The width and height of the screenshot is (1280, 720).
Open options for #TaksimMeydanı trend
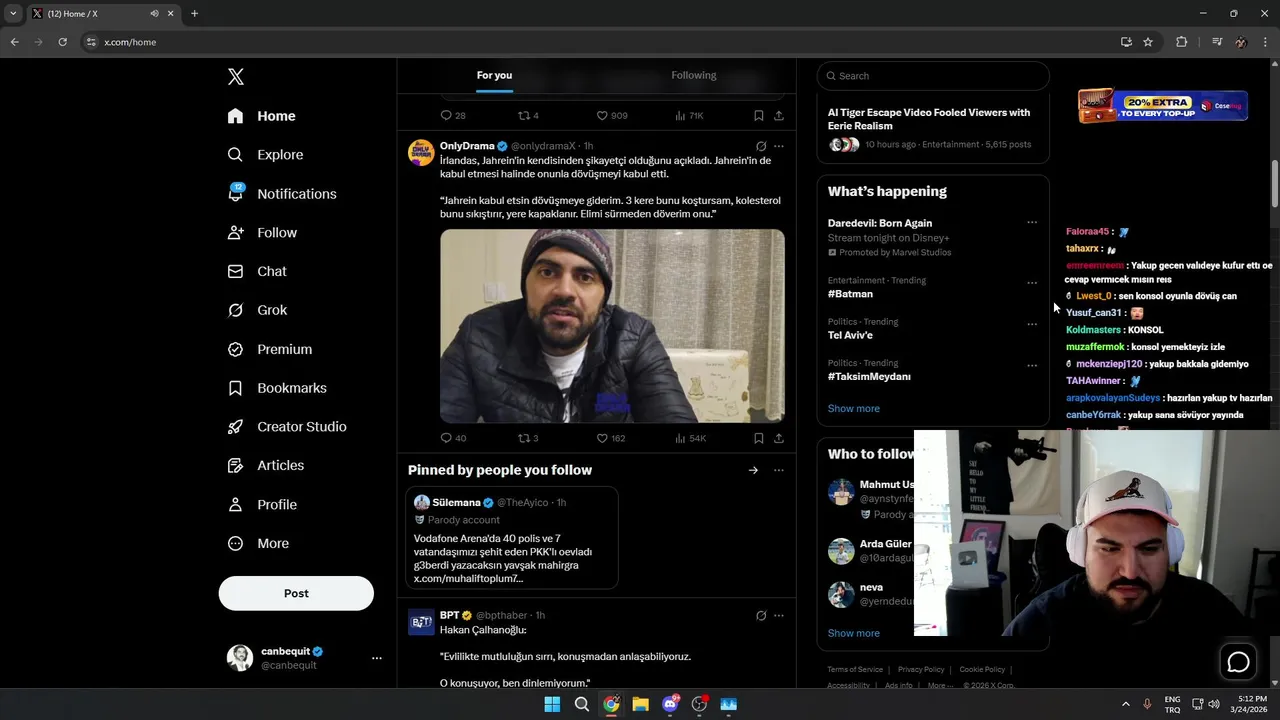click(x=1032, y=365)
